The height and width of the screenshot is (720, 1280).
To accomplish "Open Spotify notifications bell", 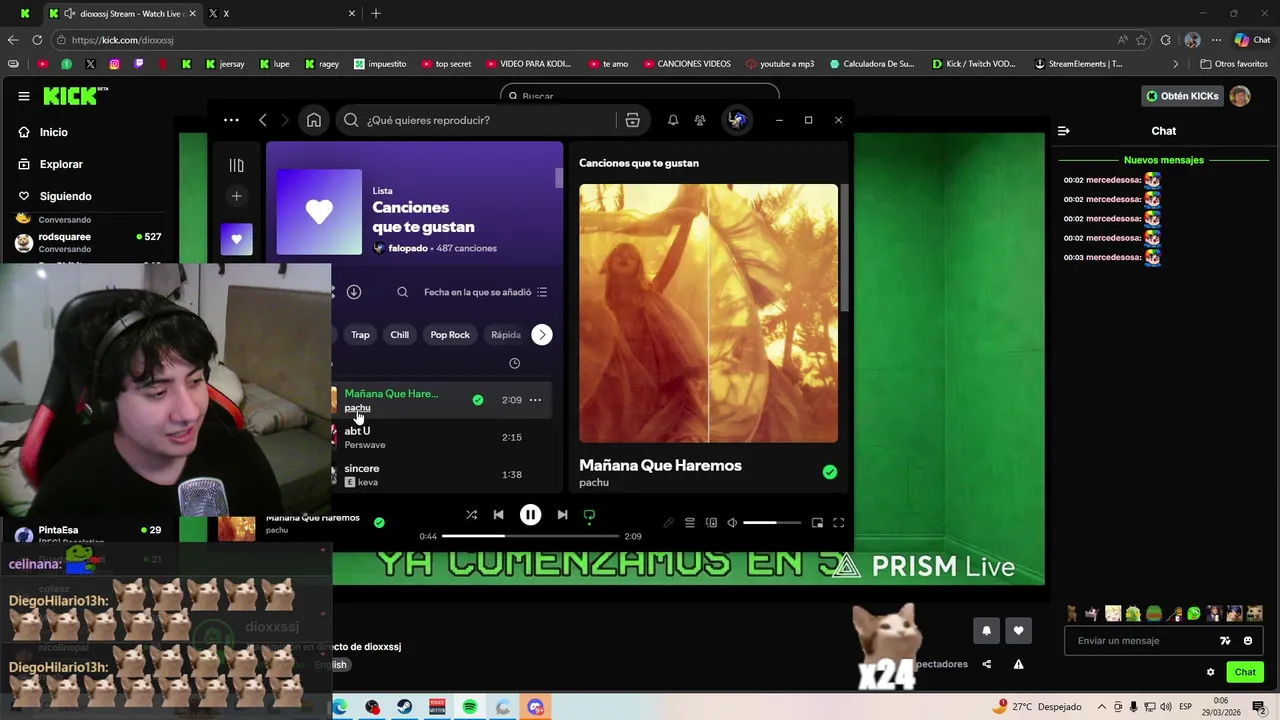I will pos(673,120).
